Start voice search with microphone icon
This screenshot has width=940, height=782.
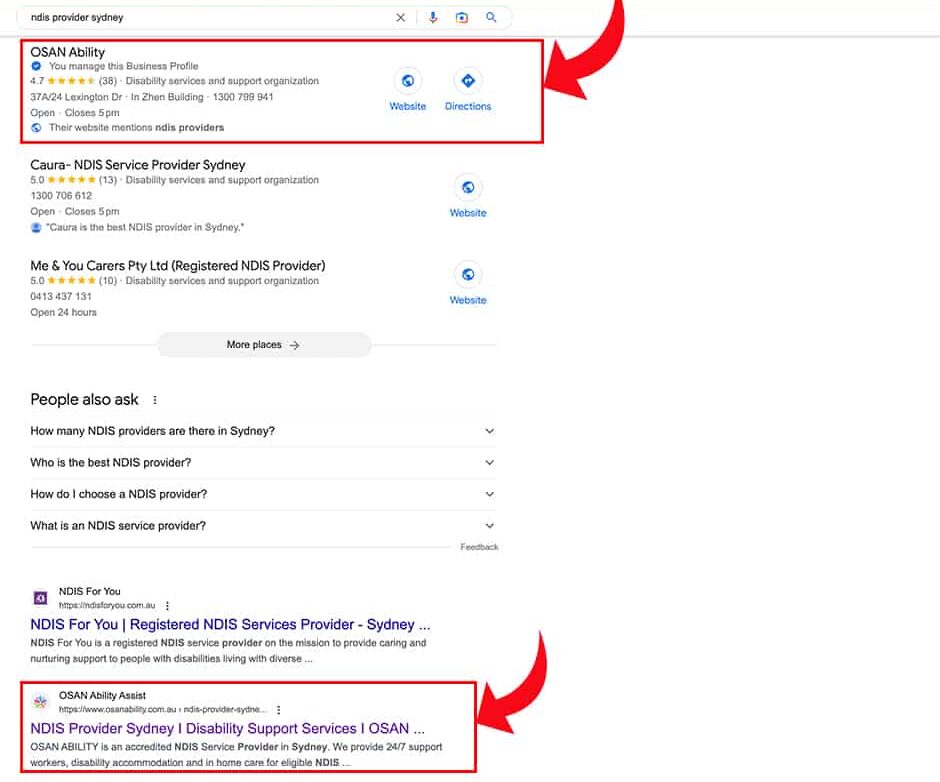point(433,18)
